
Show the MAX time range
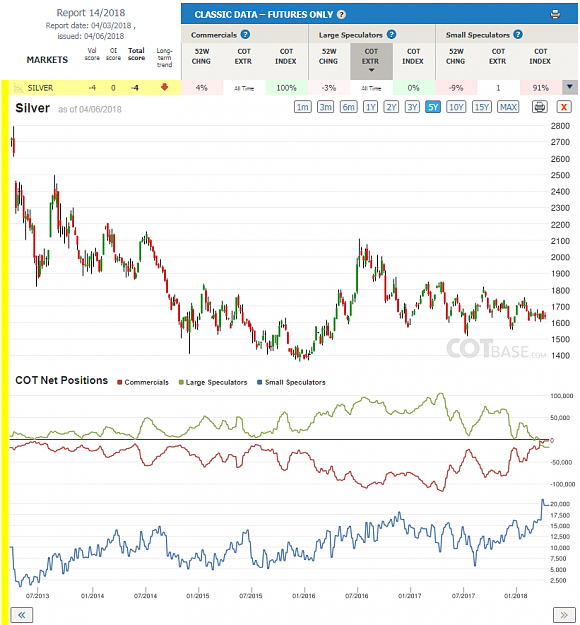point(508,107)
